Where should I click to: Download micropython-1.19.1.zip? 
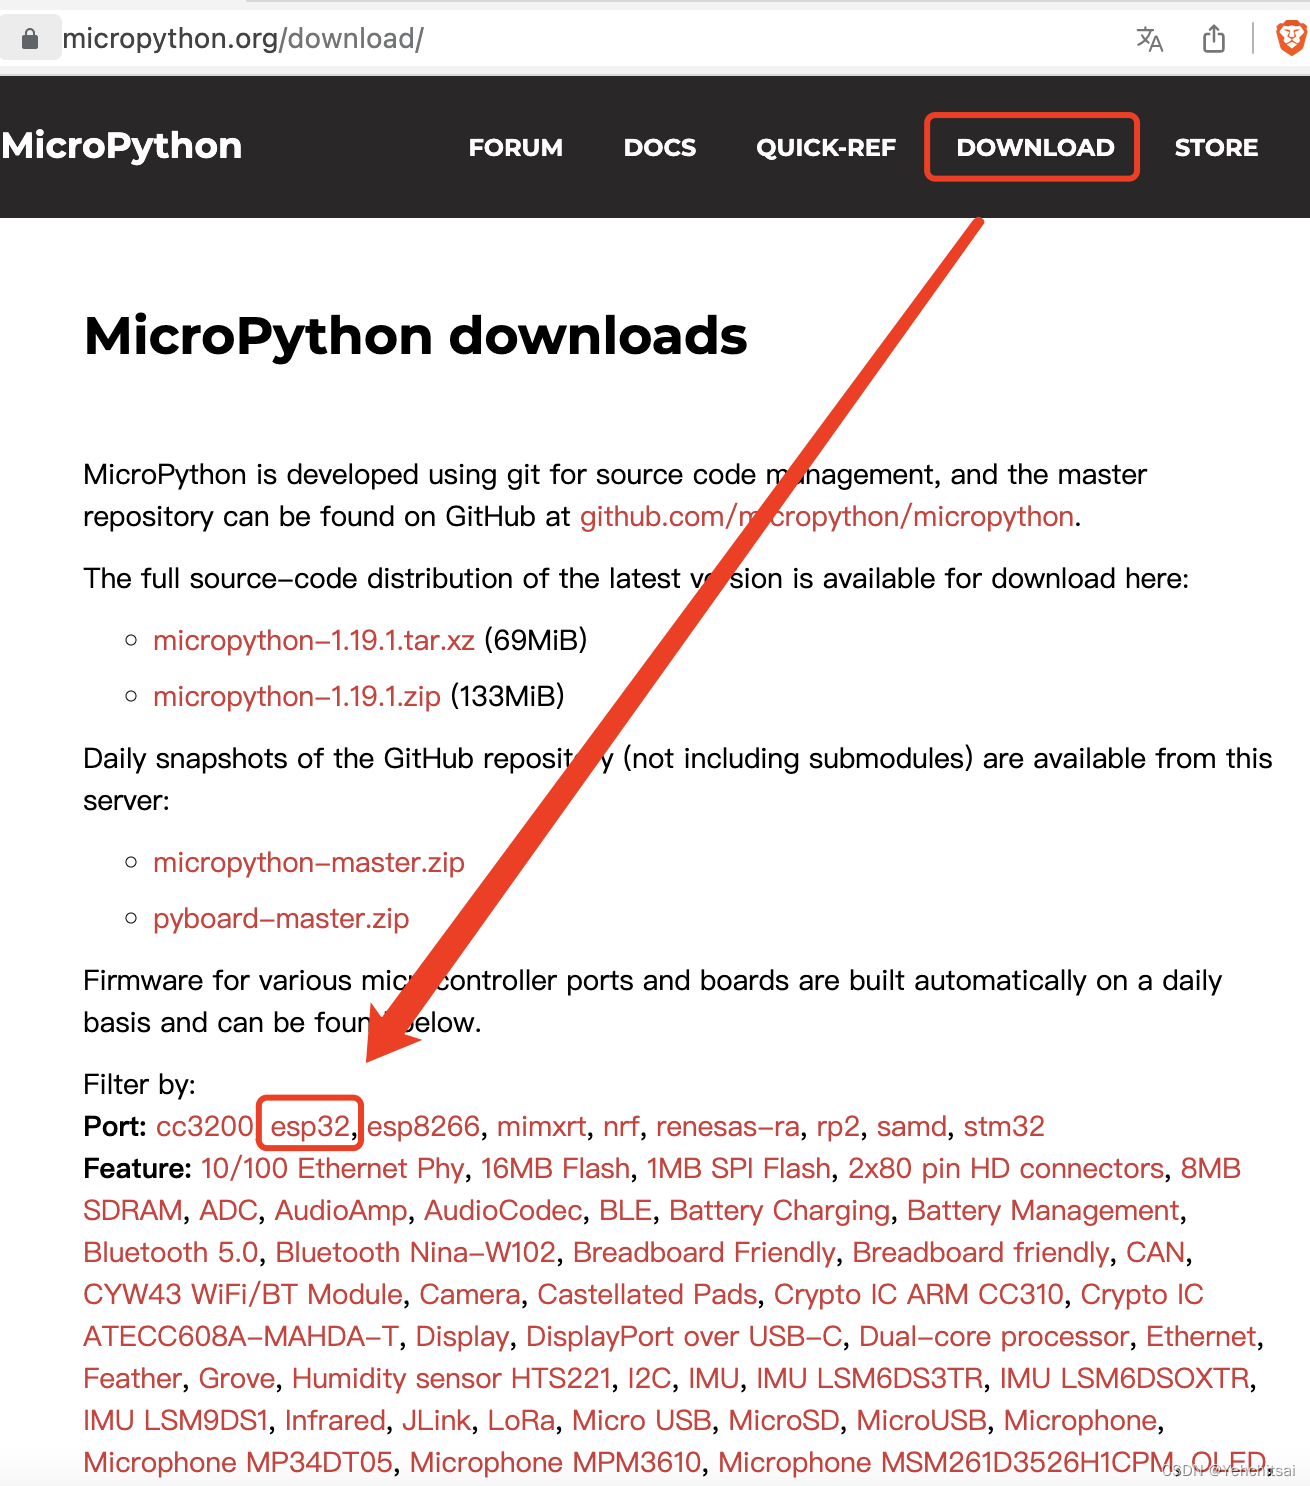(x=297, y=697)
